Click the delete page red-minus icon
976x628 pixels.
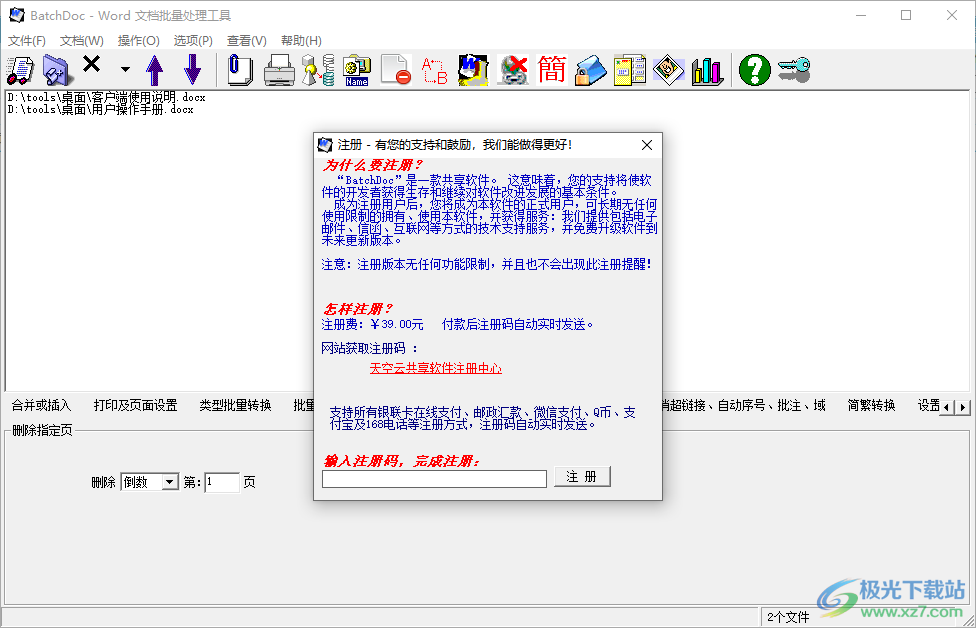[396, 70]
